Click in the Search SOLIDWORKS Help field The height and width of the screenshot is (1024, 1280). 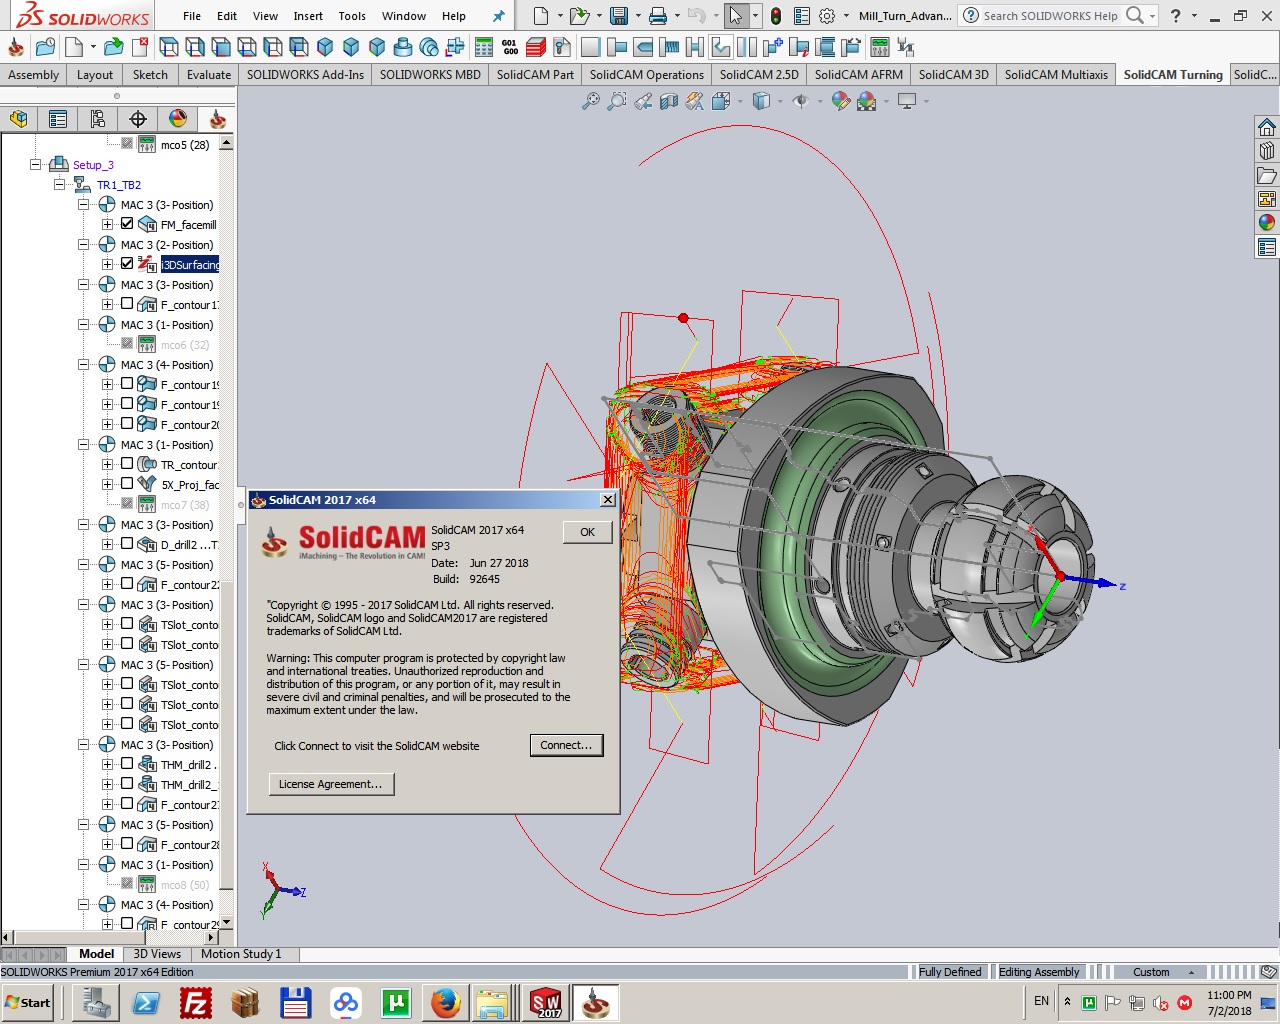pyautogui.click(x=1050, y=16)
